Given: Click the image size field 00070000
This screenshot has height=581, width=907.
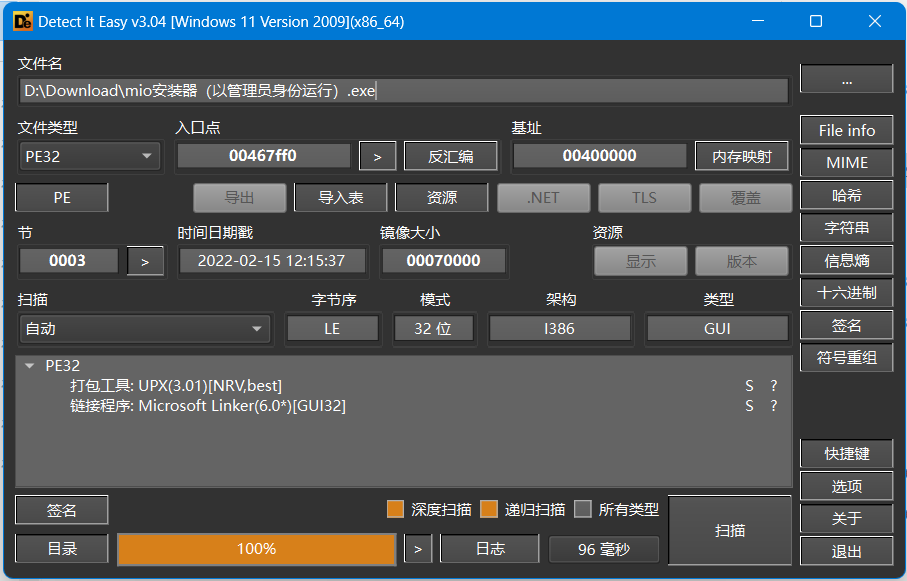Looking at the screenshot, I should click(x=443, y=260).
